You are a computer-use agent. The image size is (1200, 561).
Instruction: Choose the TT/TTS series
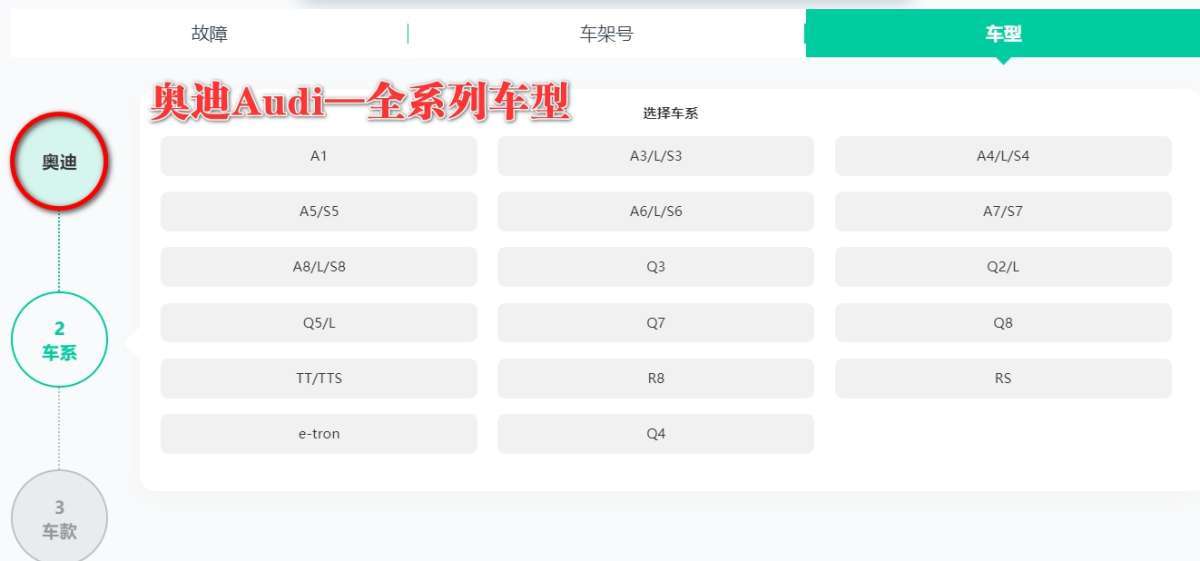(319, 379)
